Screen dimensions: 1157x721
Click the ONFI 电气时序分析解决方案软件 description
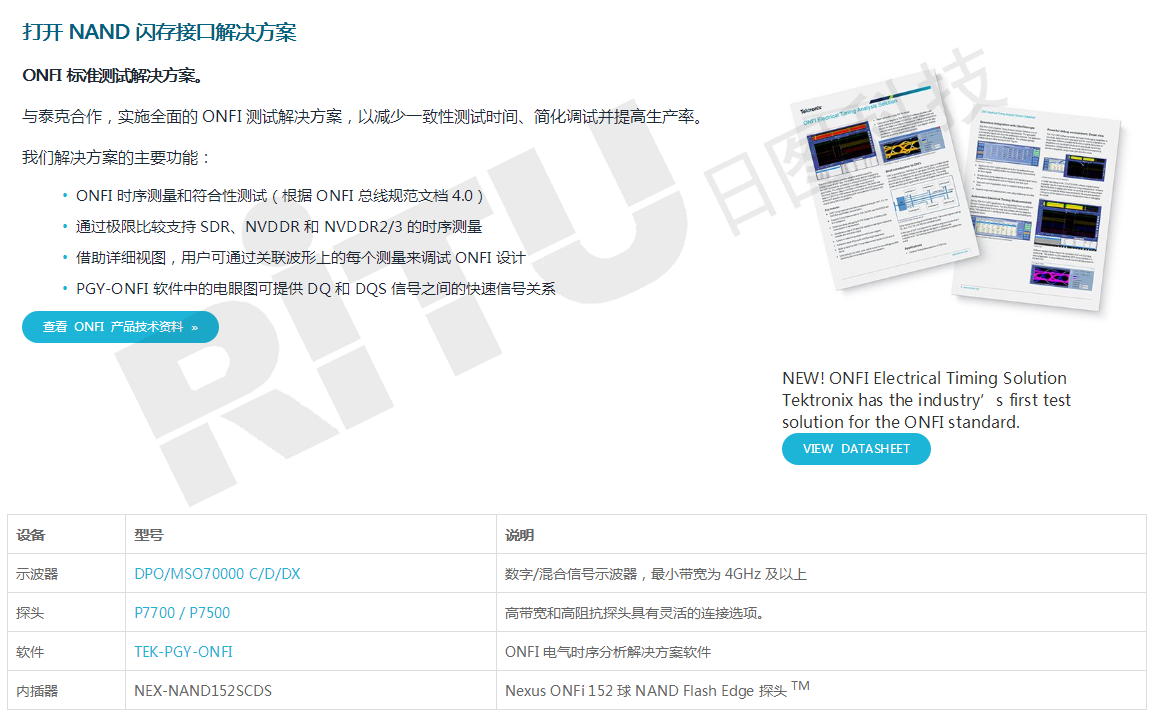pyautogui.click(x=607, y=652)
